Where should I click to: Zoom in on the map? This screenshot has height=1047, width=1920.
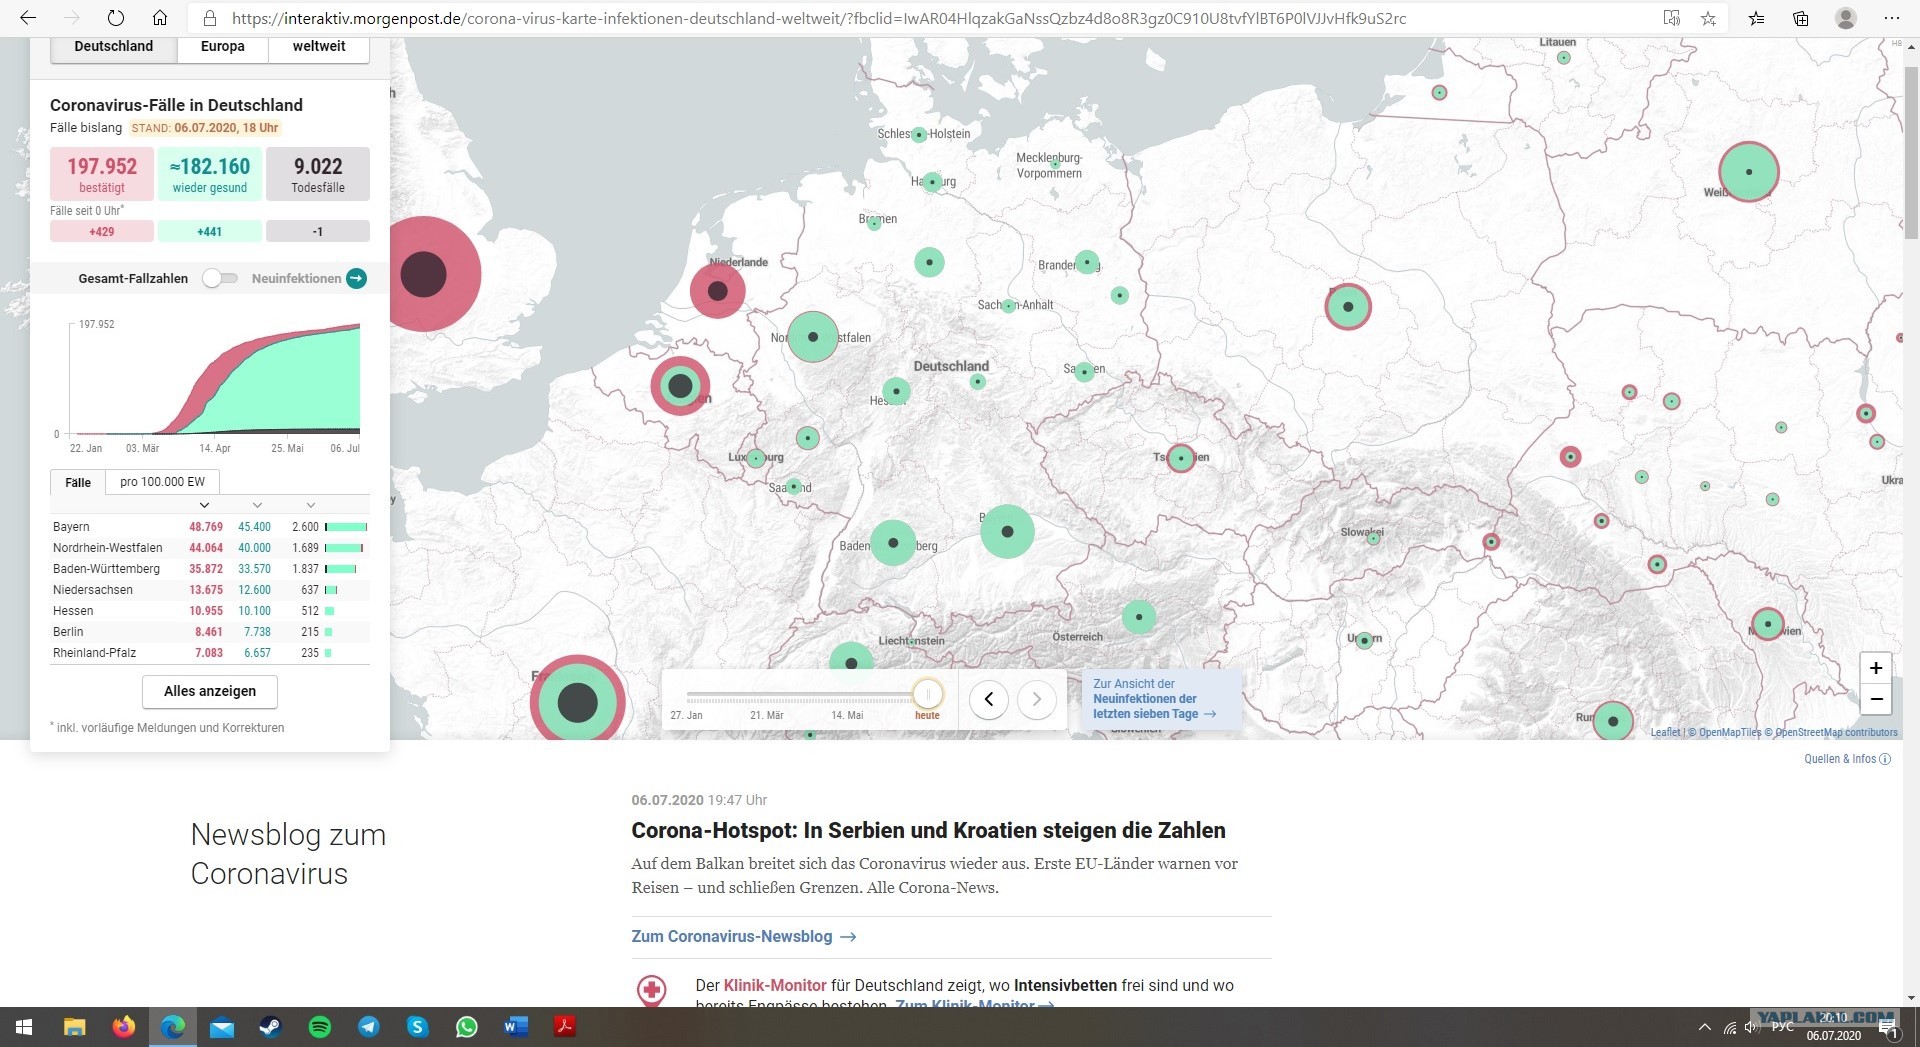[x=1876, y=668]
